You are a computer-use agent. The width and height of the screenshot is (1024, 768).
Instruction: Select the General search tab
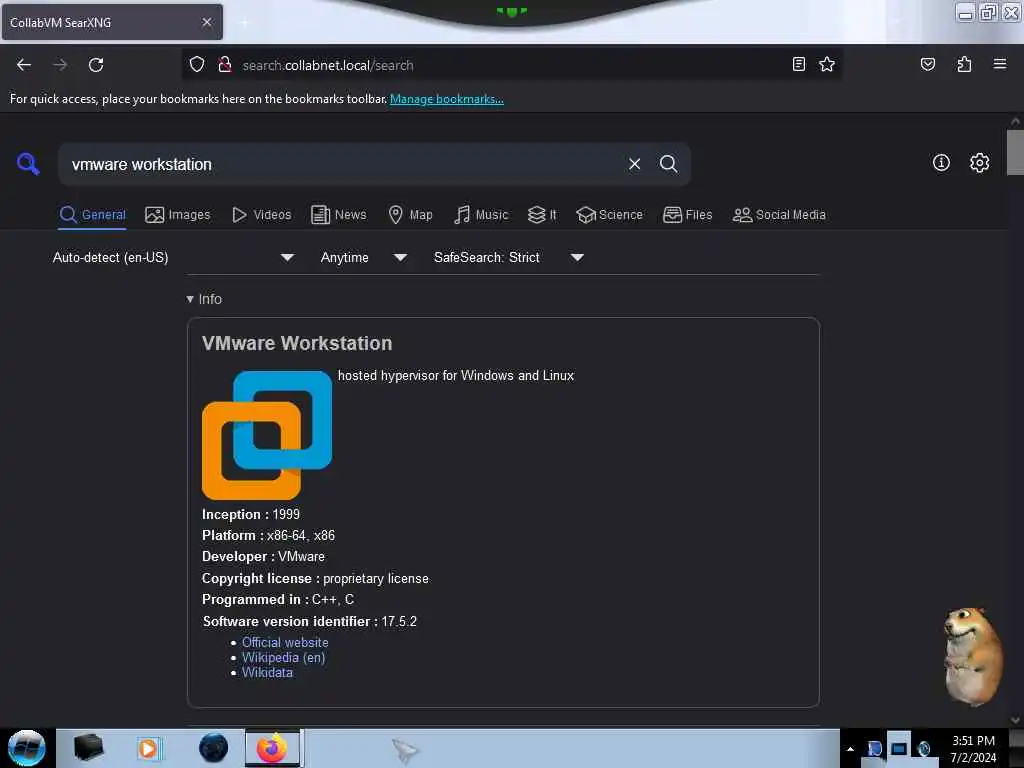tap(93, 215)
